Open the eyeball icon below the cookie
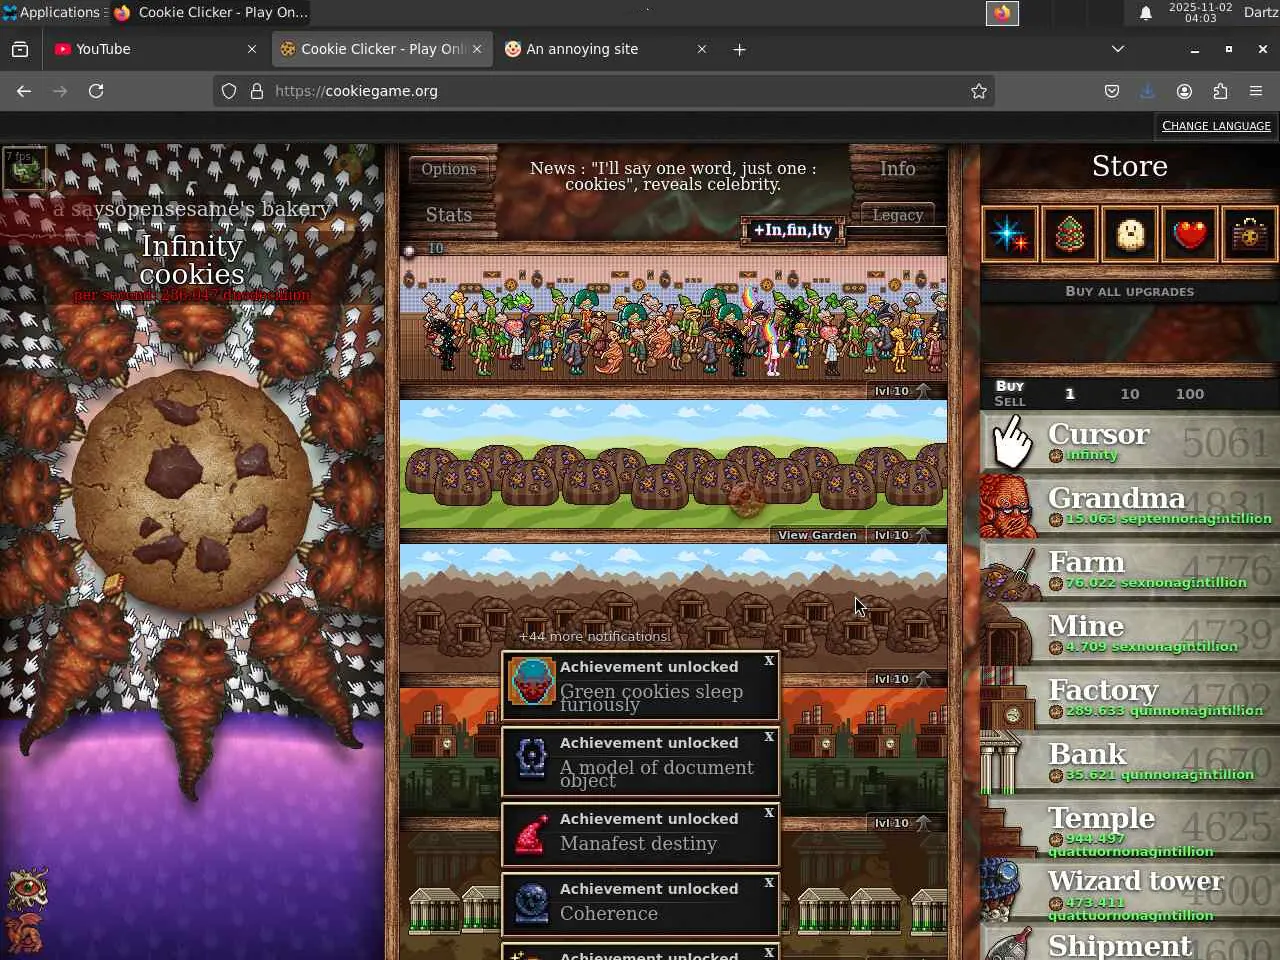This screenshot has height=960, width=1280. tap(27, 889)
